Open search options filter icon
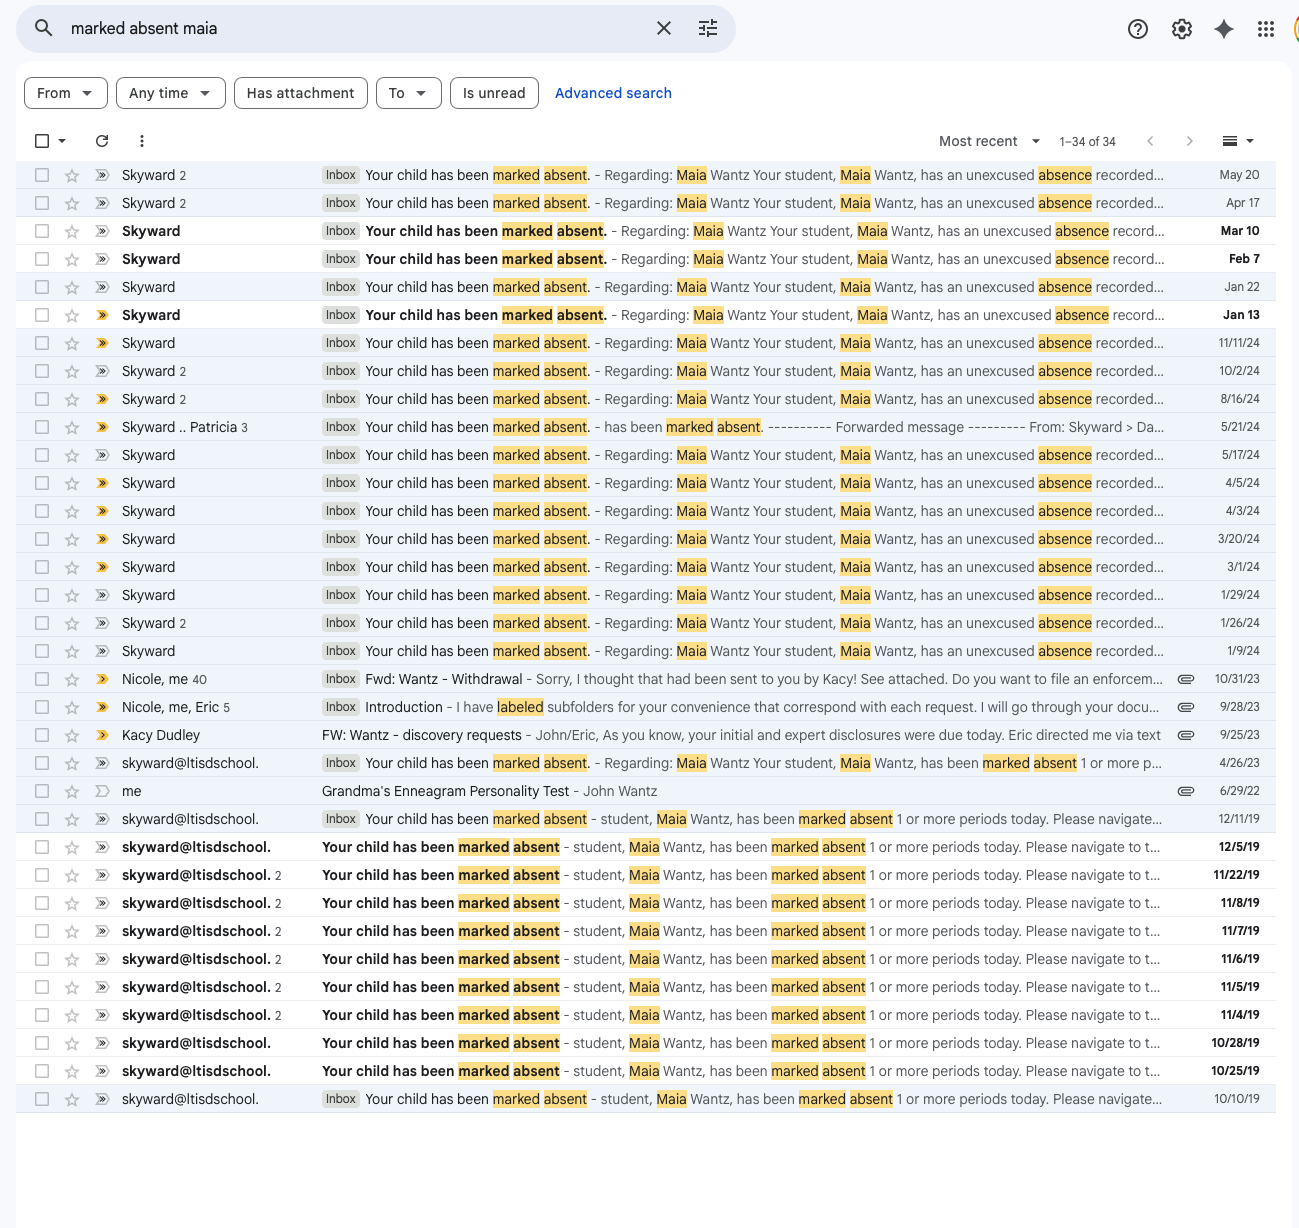Image resolution: width=1299 pixels, height=1228 pixels. point(708,28)
